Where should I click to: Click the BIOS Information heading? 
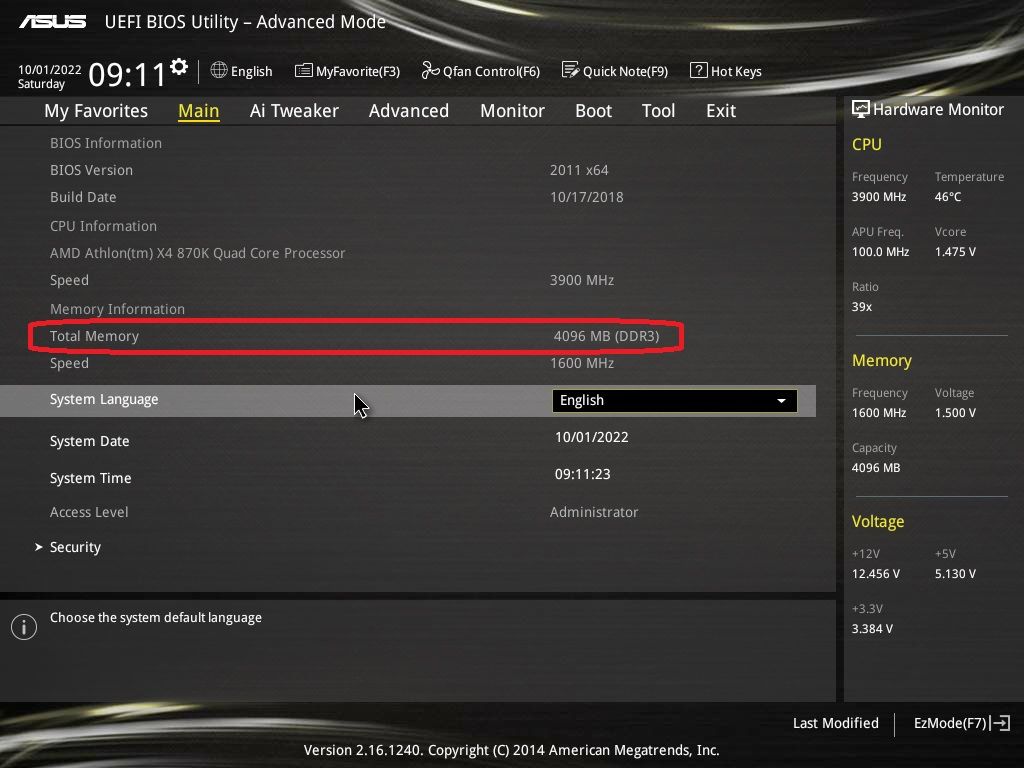(x=106, y=143)
